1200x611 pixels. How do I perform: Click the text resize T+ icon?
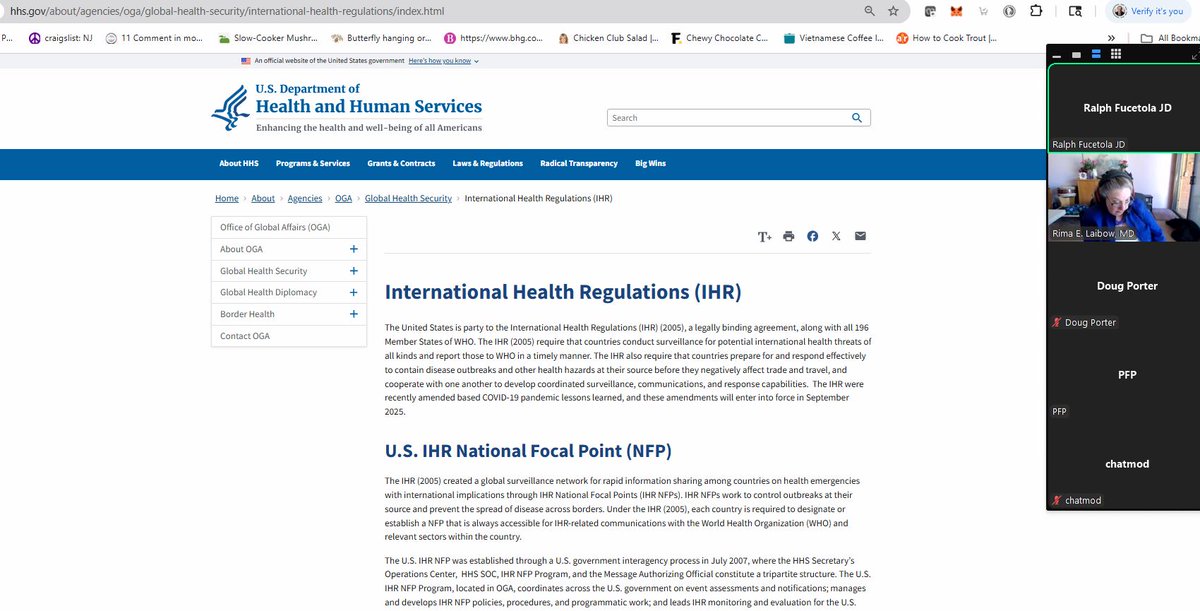[764, 236]
